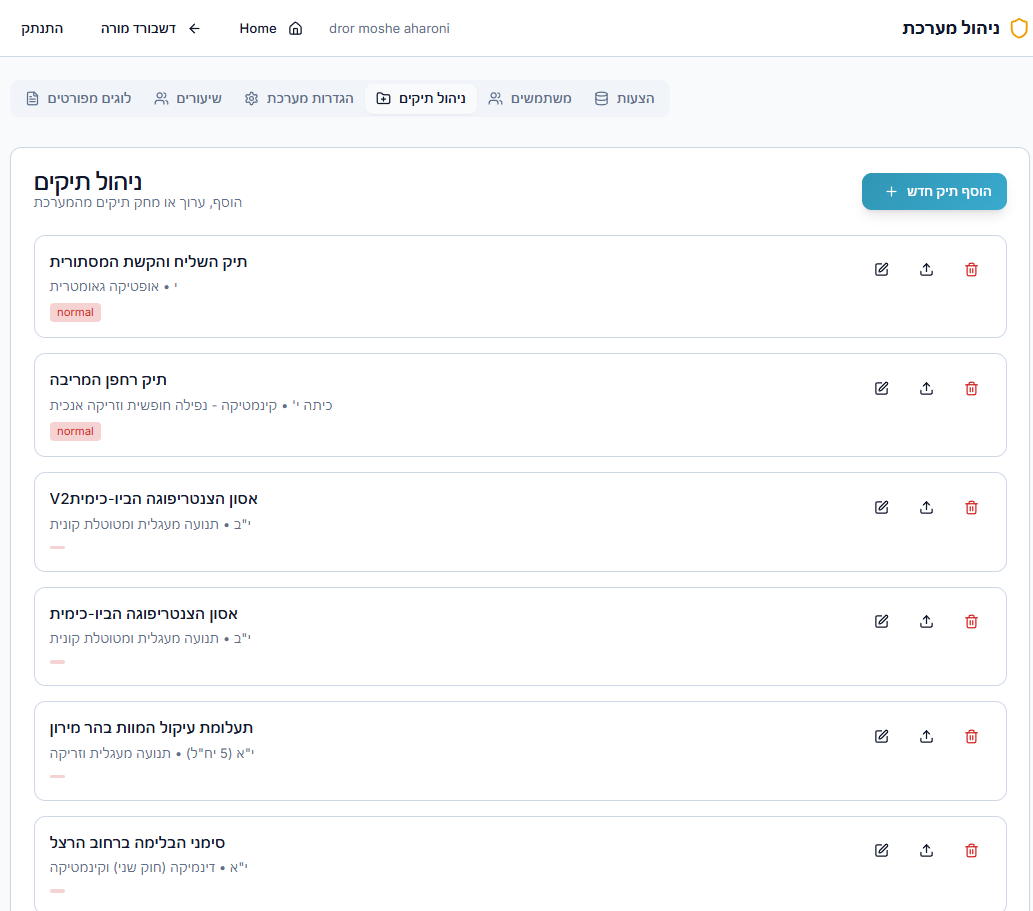Viewport: 1033px width, 911px height.
Task: Click upload icon for סימני הבלימה ברחוב הרצל
Action: point(926,850)
